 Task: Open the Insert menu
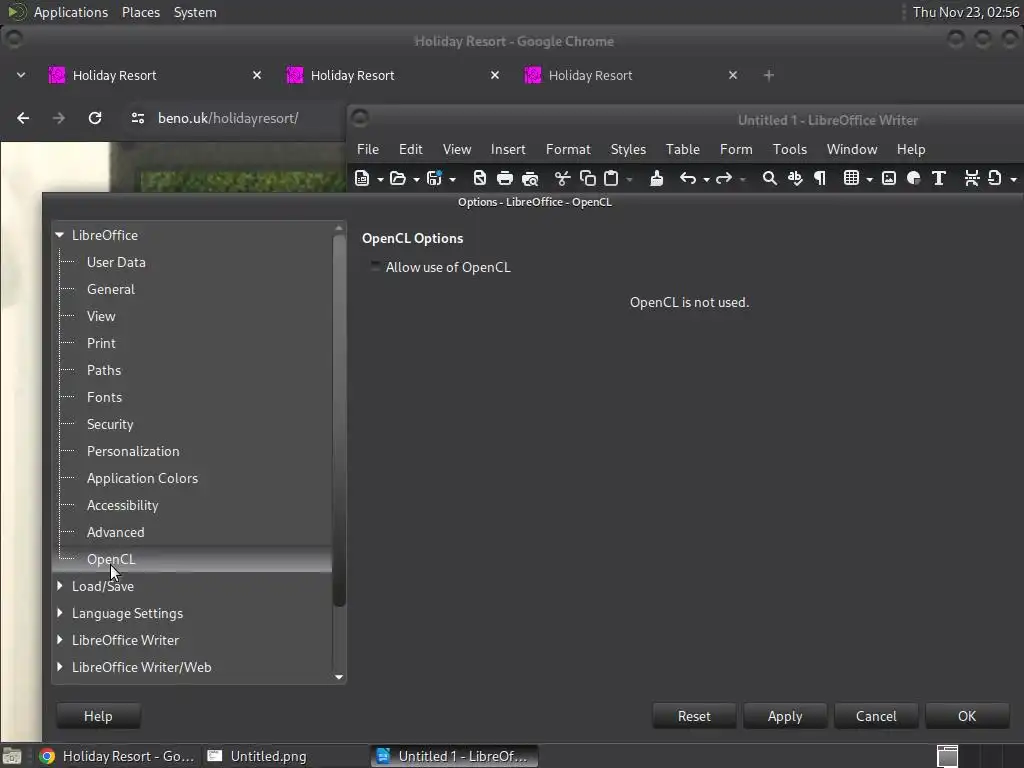pyautogui.click(x=508, y=150)
